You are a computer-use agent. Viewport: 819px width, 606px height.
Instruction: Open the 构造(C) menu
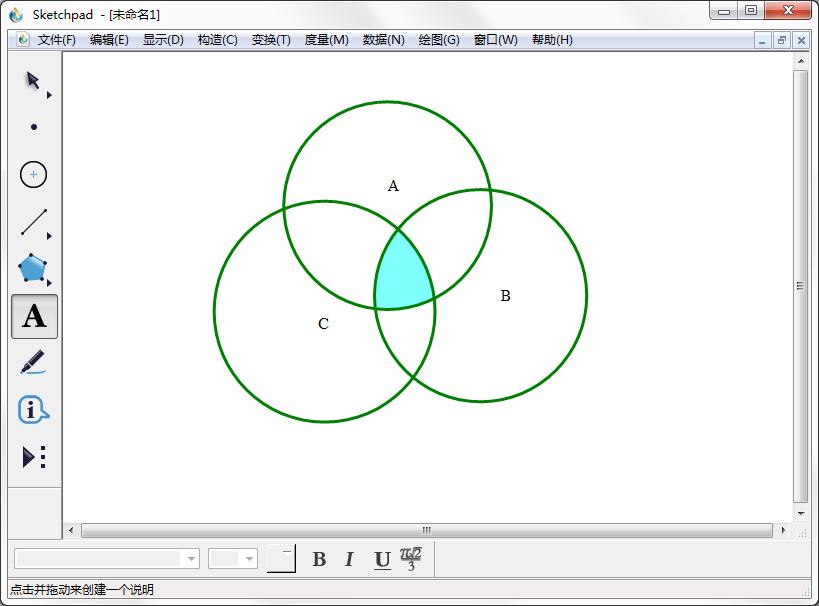[x=217, y=40]
